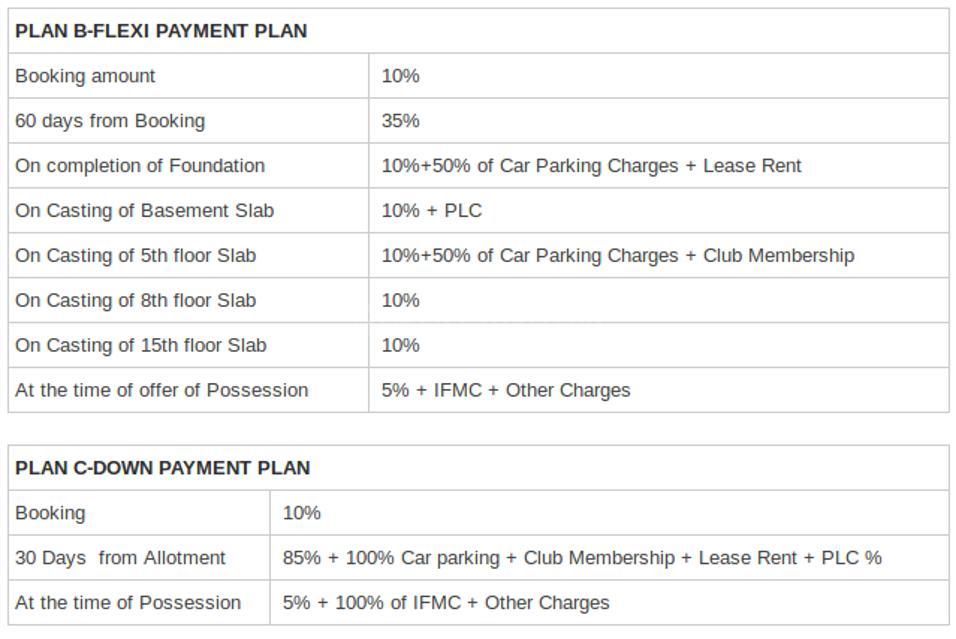
Task: Click On Casting of 15th floor Slab
Action: 140,346
